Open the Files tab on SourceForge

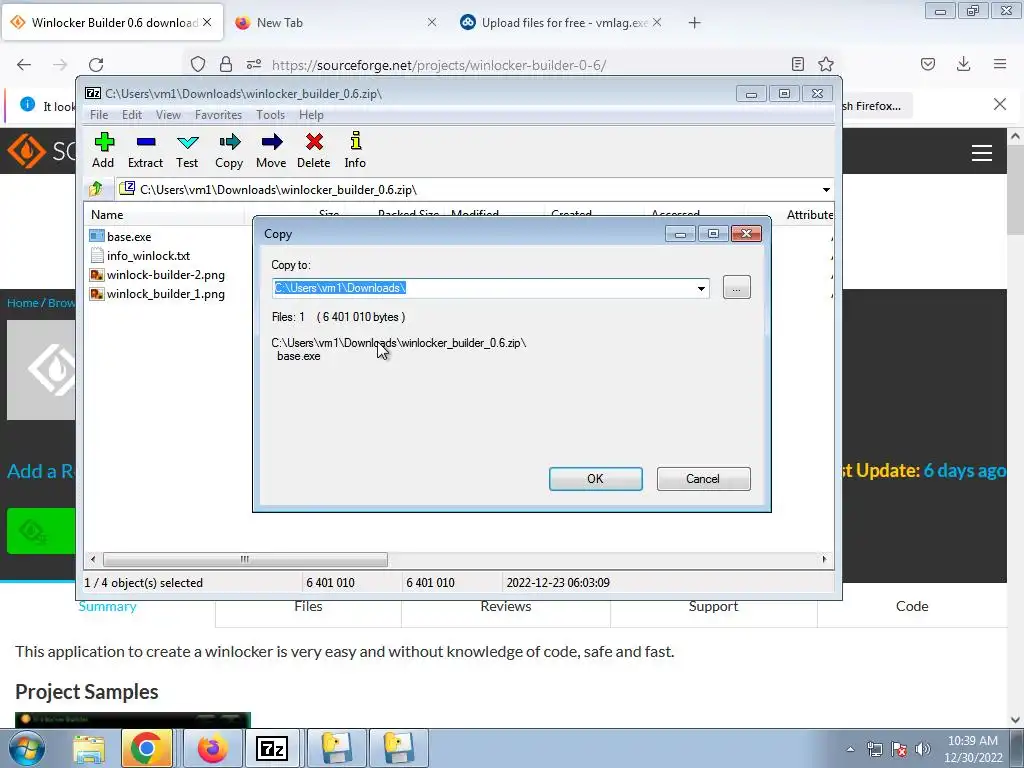point(308,606)
